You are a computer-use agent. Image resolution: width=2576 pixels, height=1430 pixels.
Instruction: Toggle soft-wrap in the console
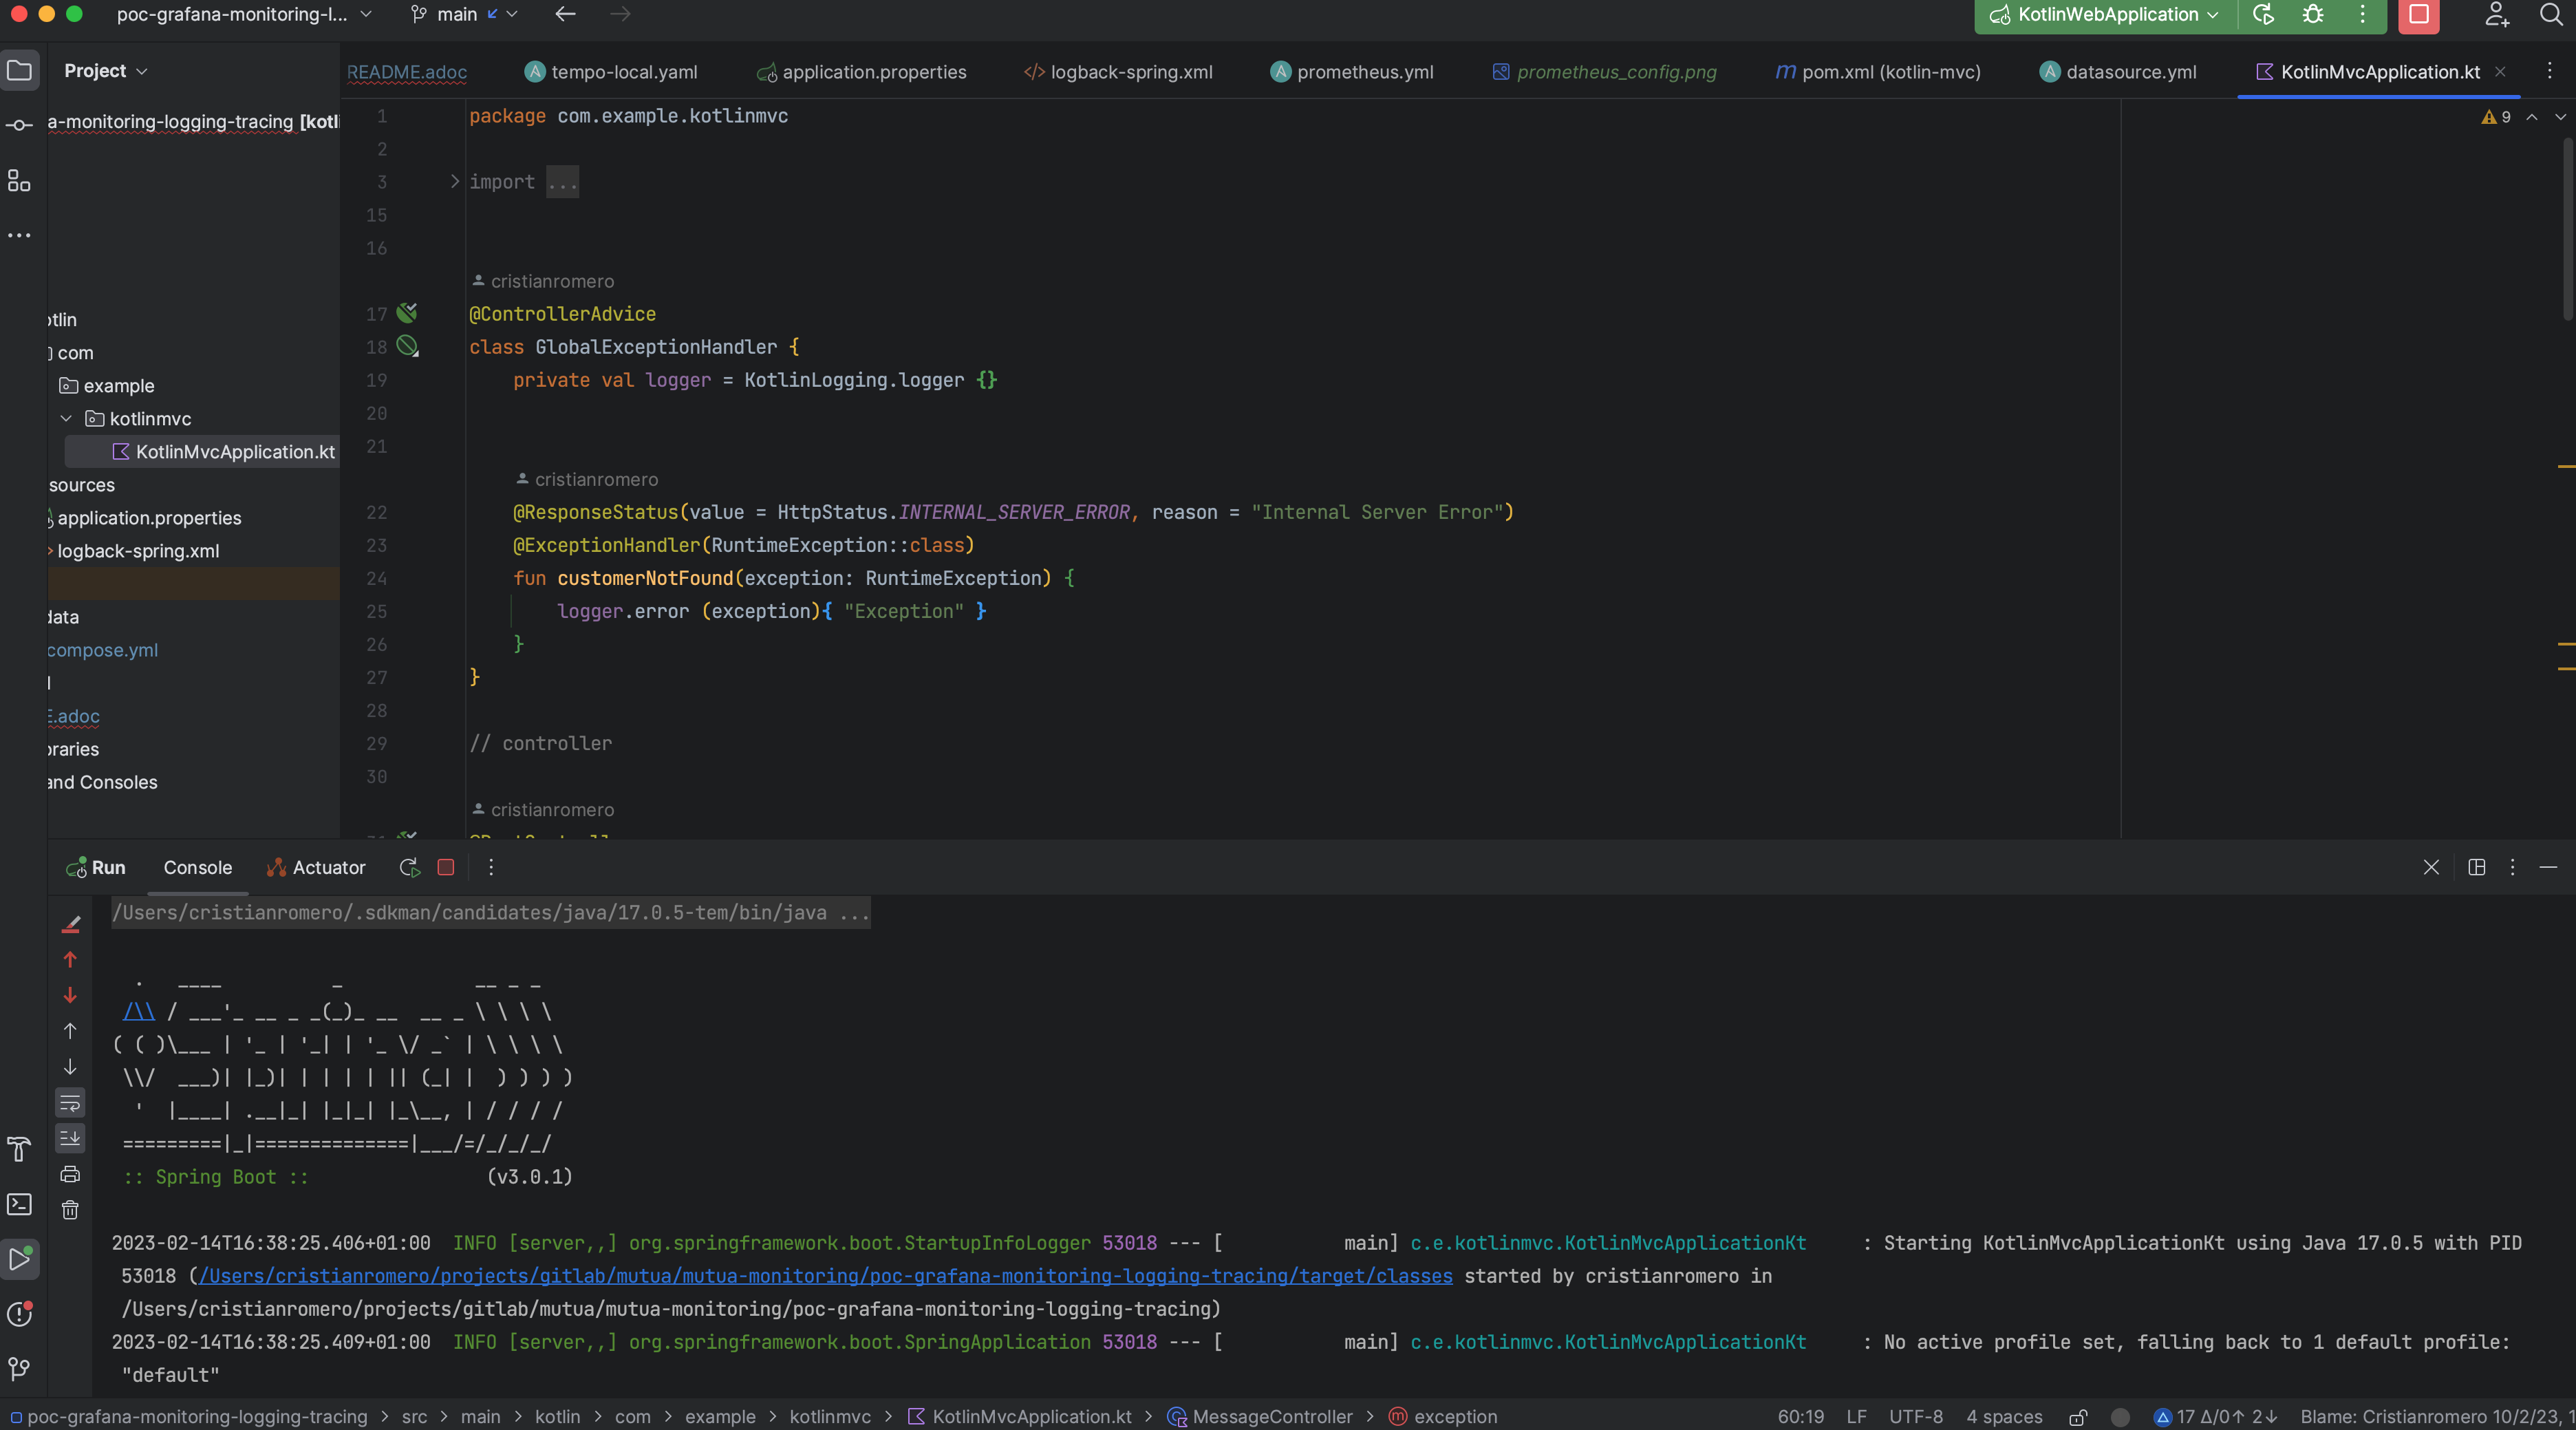click(x=70, y=1103)
